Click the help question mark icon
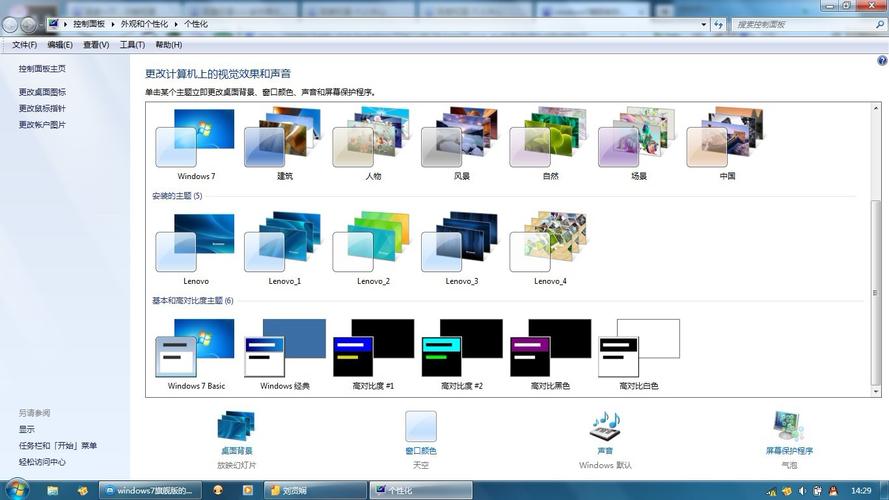889x500 pixels. click(882, 61)
